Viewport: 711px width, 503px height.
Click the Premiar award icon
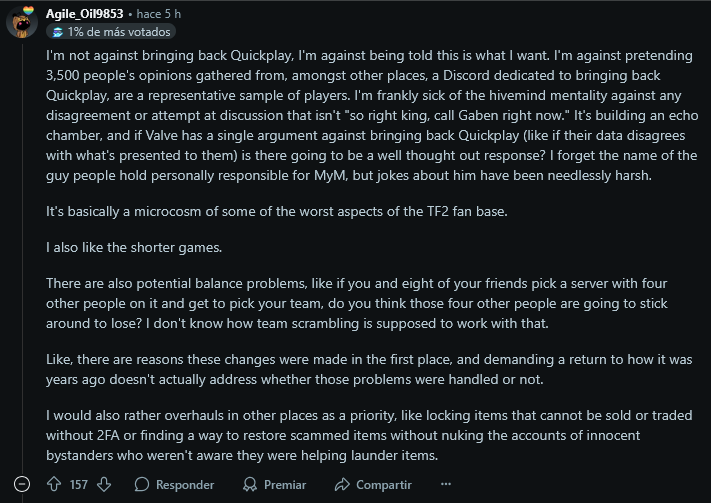coord(250,484)
